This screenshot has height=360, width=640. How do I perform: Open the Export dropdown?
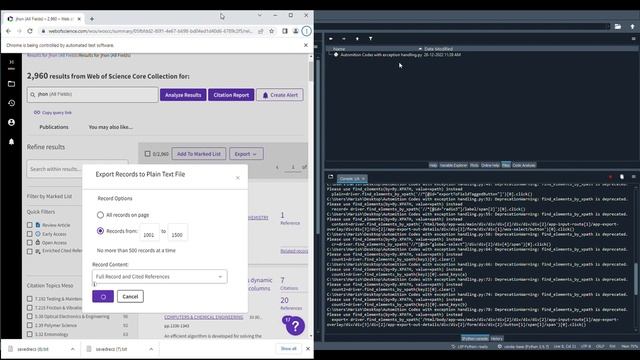pyautogui.click(x=246, y=154)
